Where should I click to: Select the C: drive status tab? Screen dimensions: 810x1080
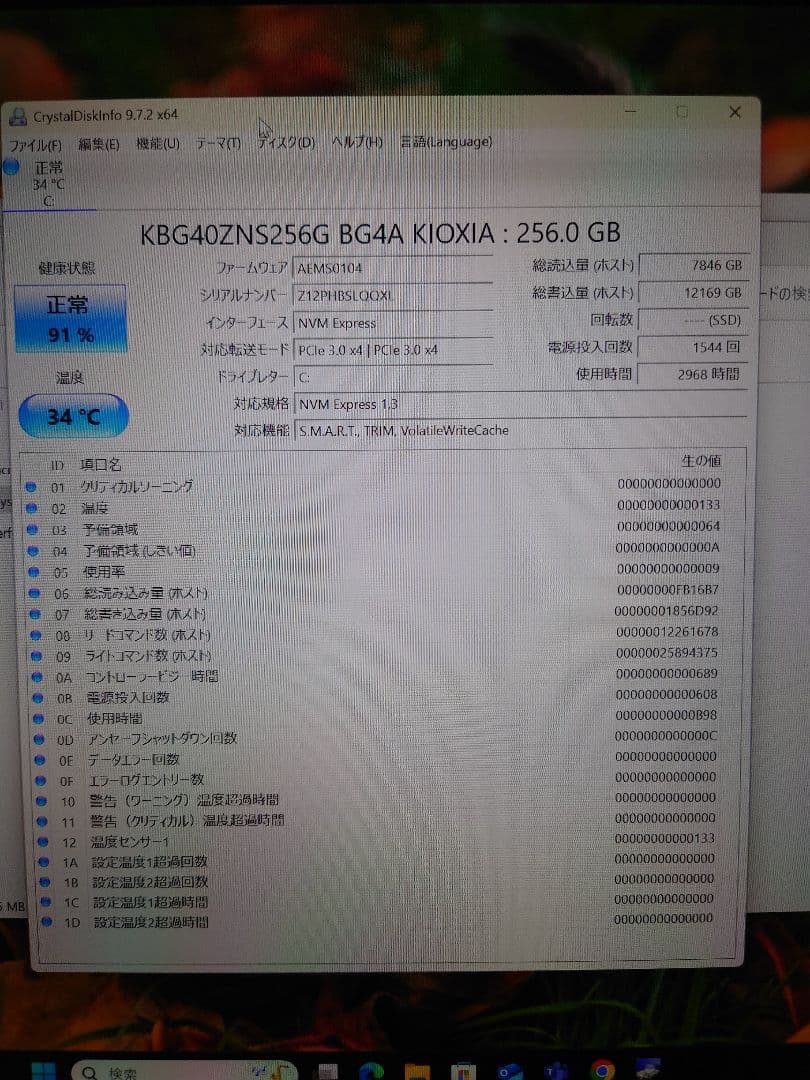coord(48,185)
